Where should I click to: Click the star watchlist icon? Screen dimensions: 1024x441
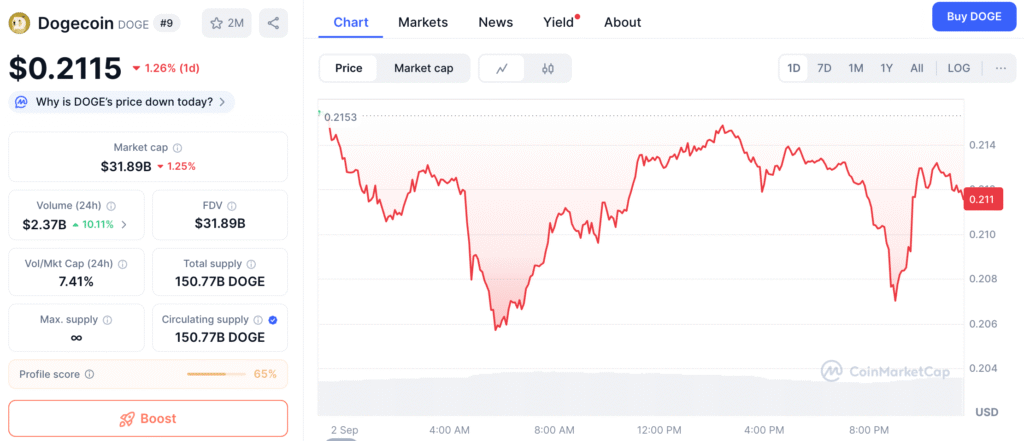[216, 24]
